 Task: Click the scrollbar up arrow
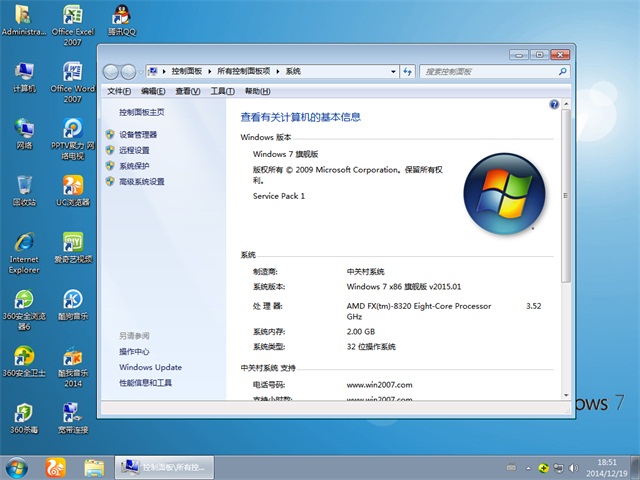566,104
